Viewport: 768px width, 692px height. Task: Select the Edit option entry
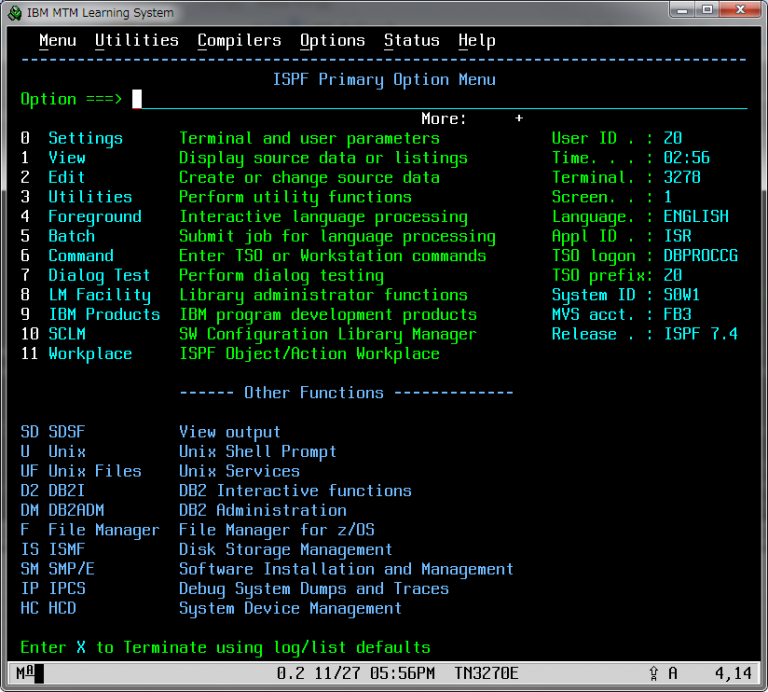(x=67, y=177)
